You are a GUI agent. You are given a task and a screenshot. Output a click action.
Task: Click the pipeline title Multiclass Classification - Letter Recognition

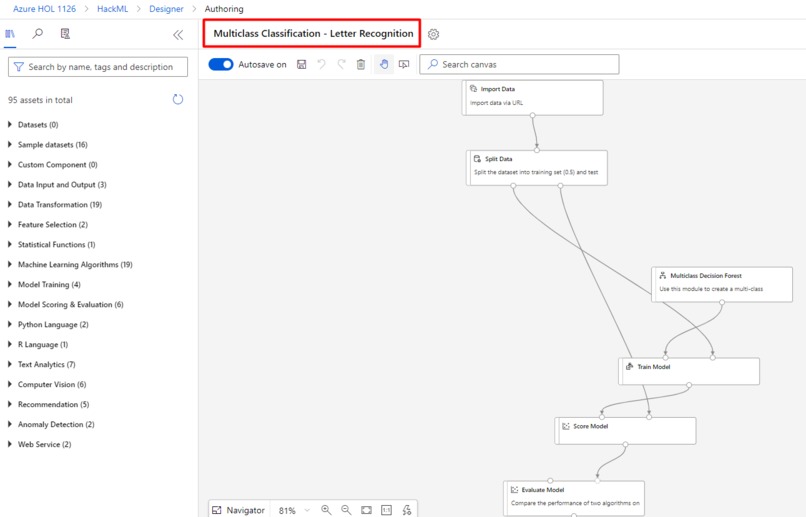313,33
